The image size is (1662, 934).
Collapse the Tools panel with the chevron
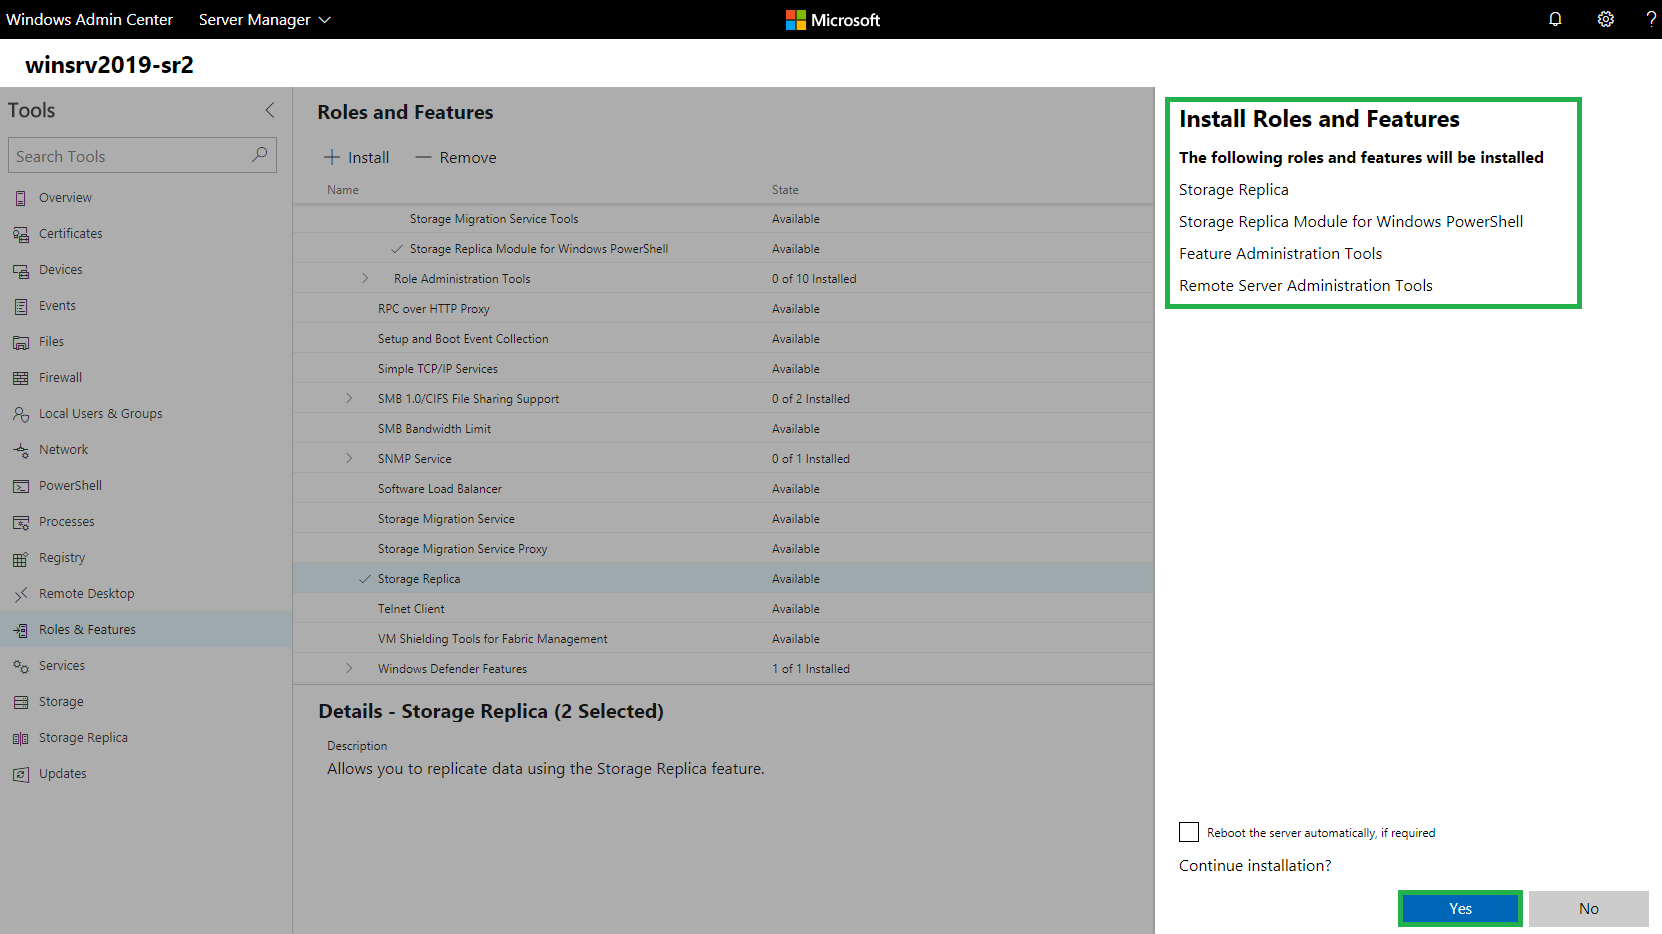(x=270, y=110)
